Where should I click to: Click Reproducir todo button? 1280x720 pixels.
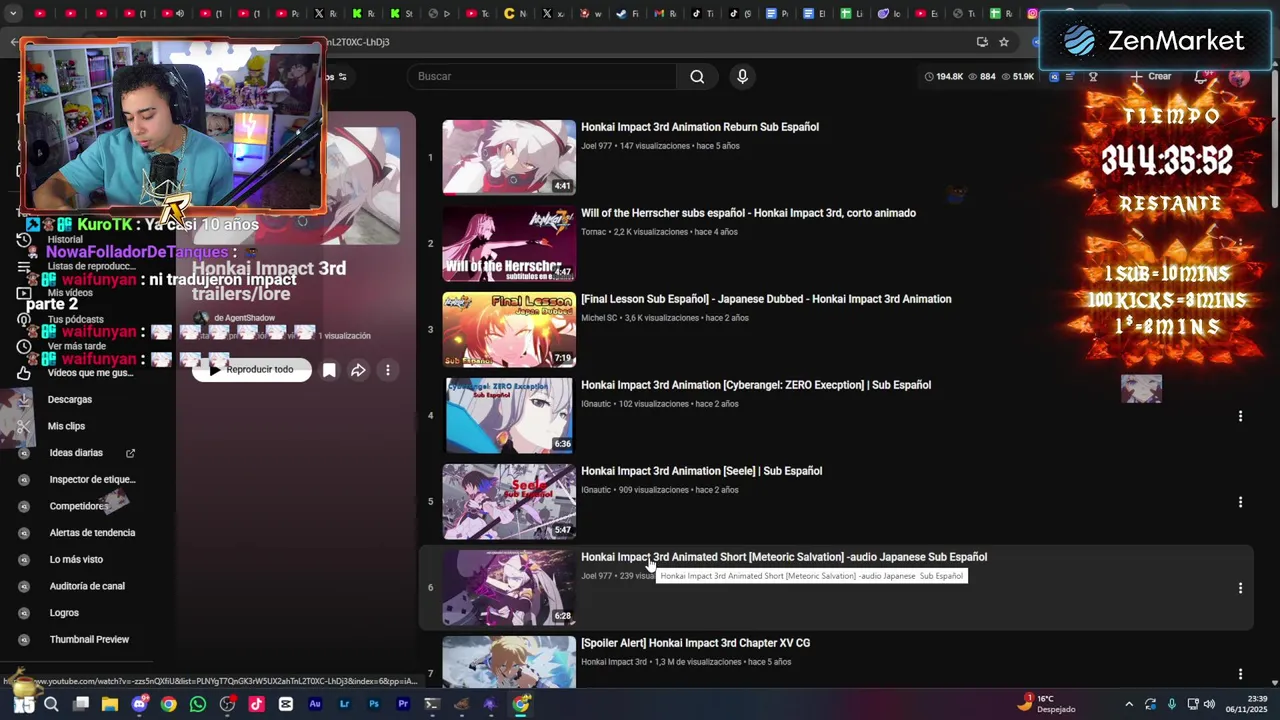tap(252, 370)
